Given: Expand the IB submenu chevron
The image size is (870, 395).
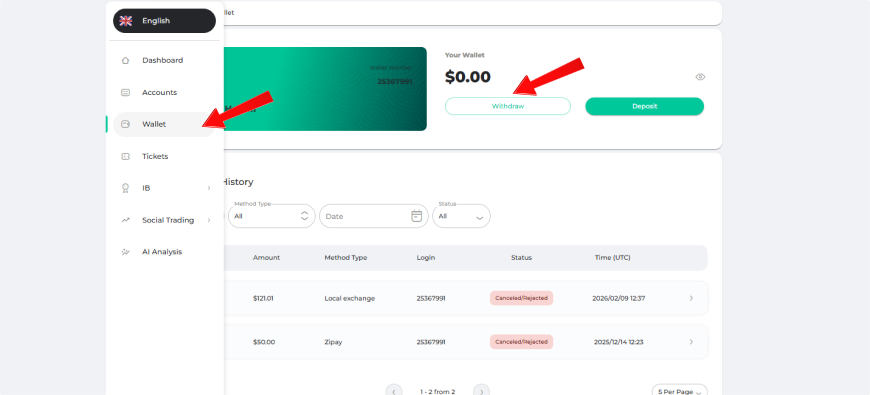Looking at the screenshot, I should point(209,188).
